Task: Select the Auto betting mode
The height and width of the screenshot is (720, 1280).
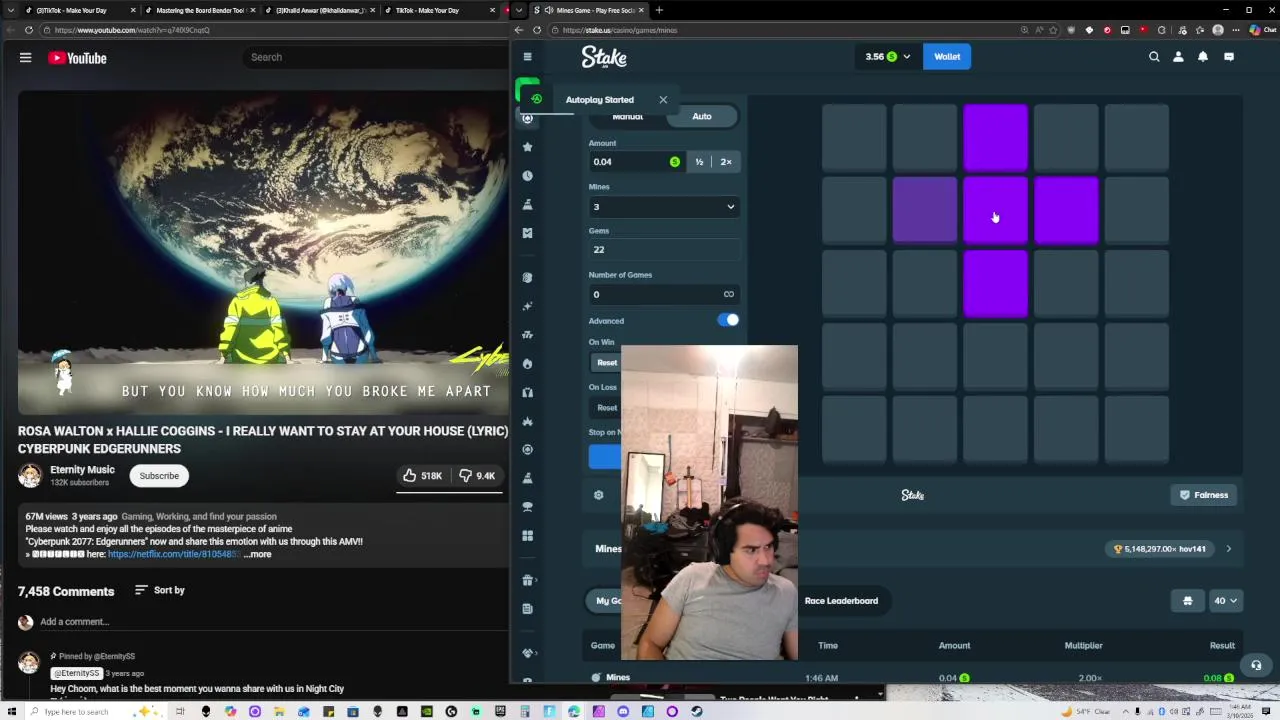Action: [702, 116]
